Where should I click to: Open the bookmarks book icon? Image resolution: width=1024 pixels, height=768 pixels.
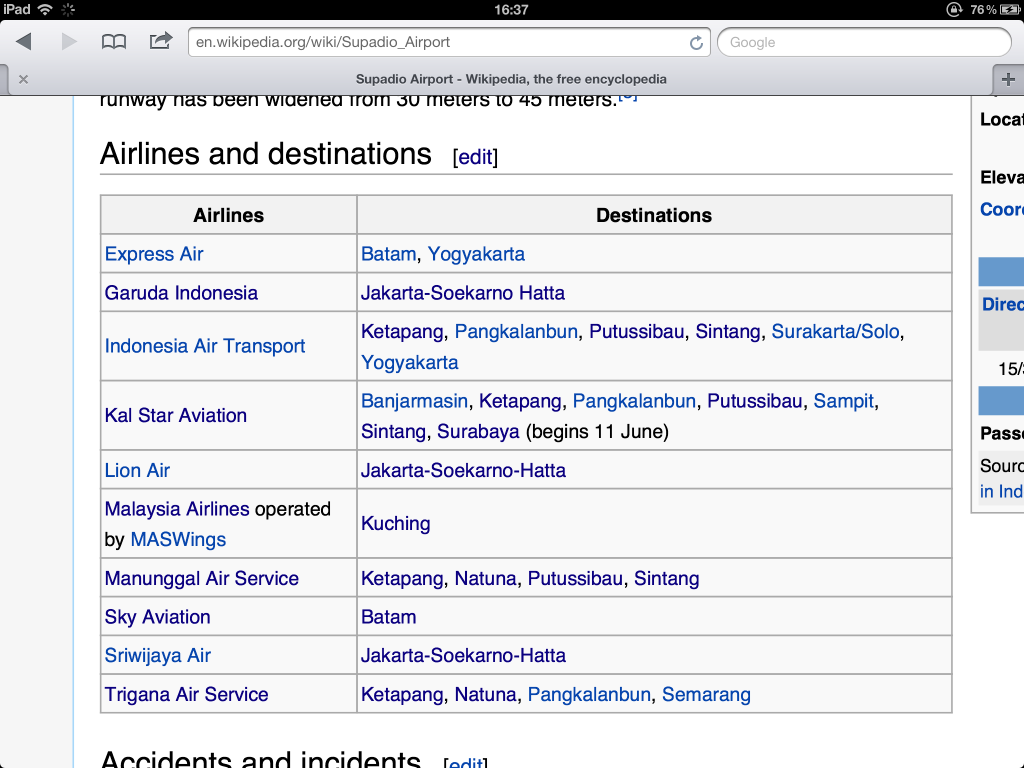click(115, 42)
